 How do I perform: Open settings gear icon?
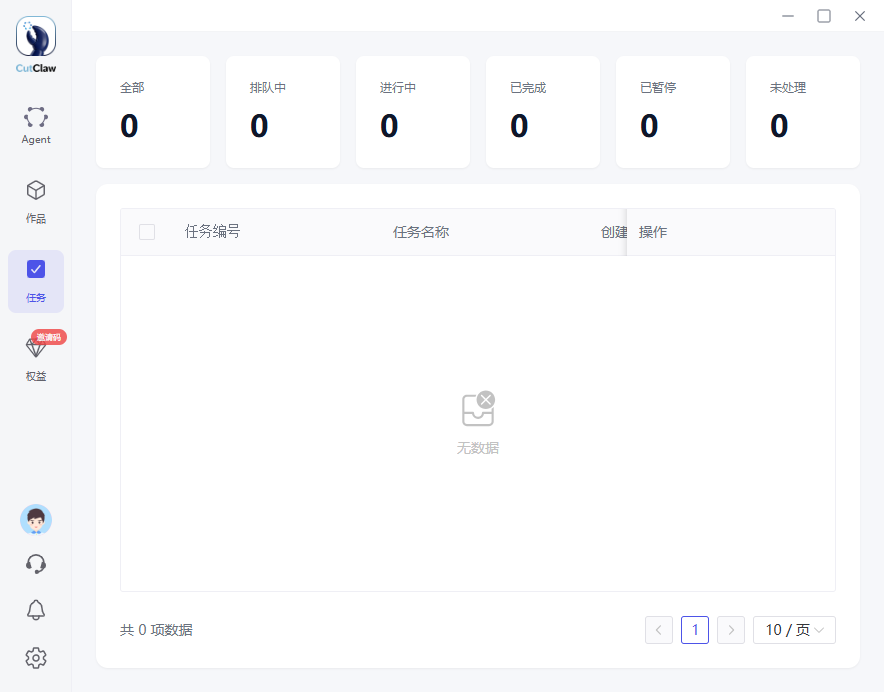point(36,658)
